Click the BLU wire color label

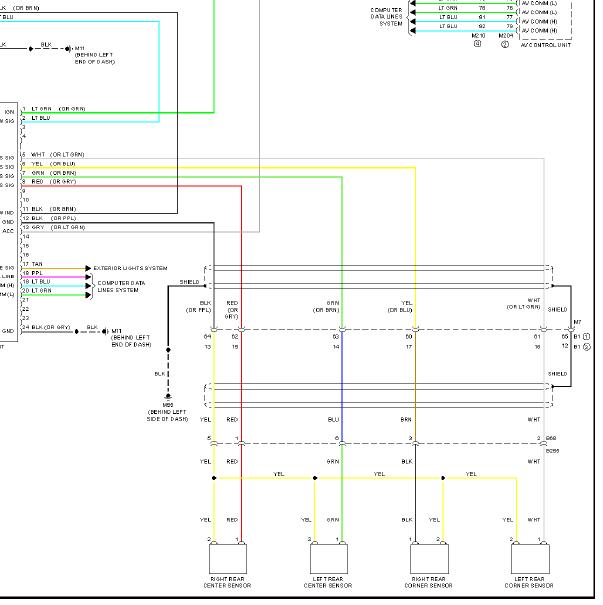333,419
